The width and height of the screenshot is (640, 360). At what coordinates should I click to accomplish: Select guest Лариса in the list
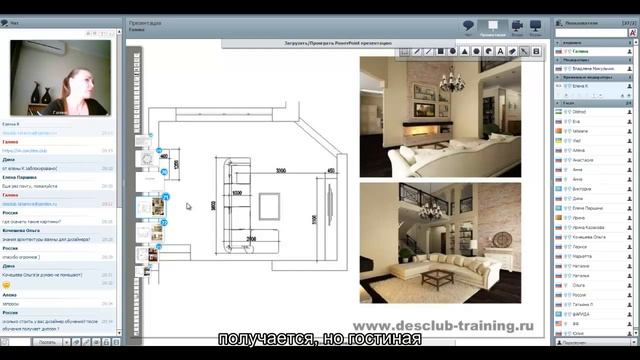pos(594,247)
